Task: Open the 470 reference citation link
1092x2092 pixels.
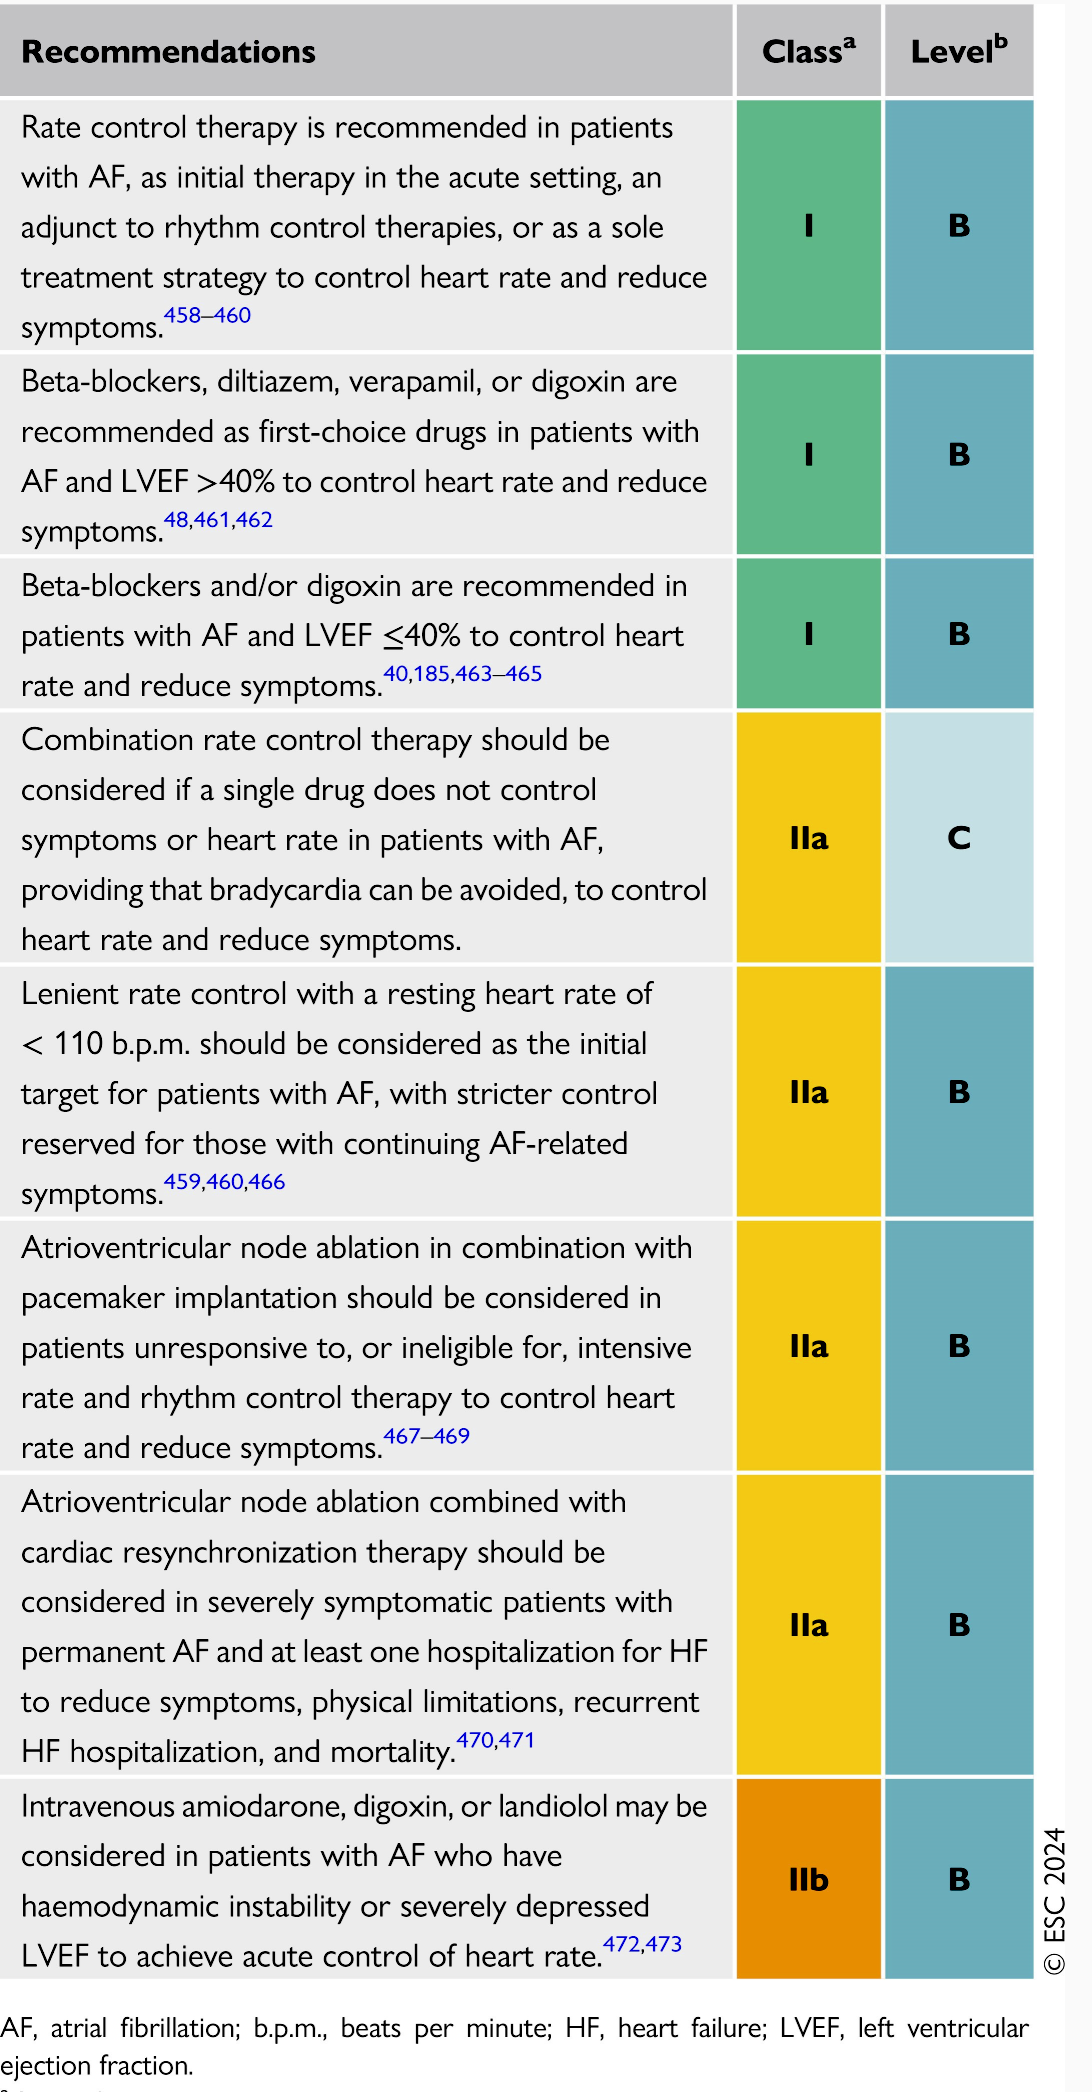Action: pos(475,1740)
